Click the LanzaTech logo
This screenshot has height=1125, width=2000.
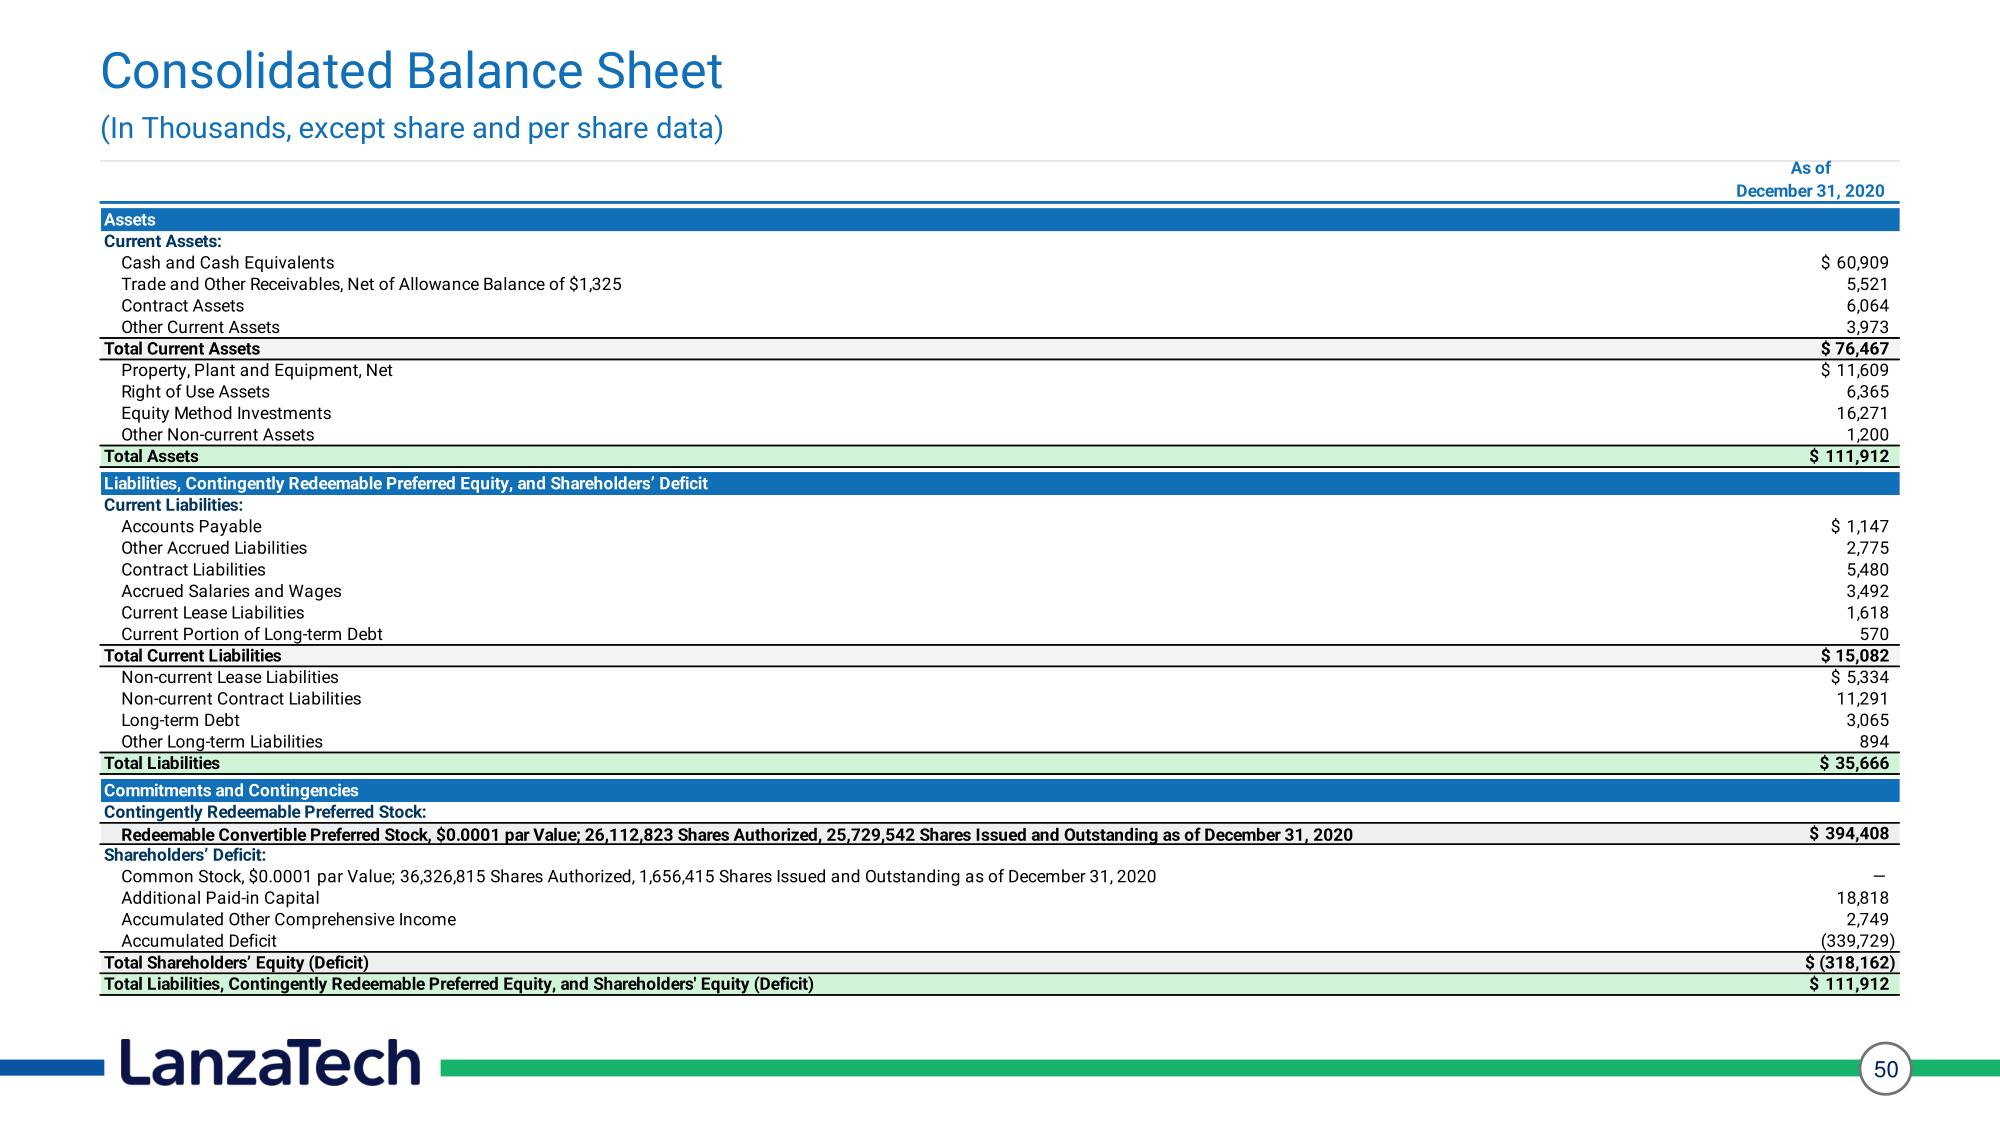coord(270,1063)
